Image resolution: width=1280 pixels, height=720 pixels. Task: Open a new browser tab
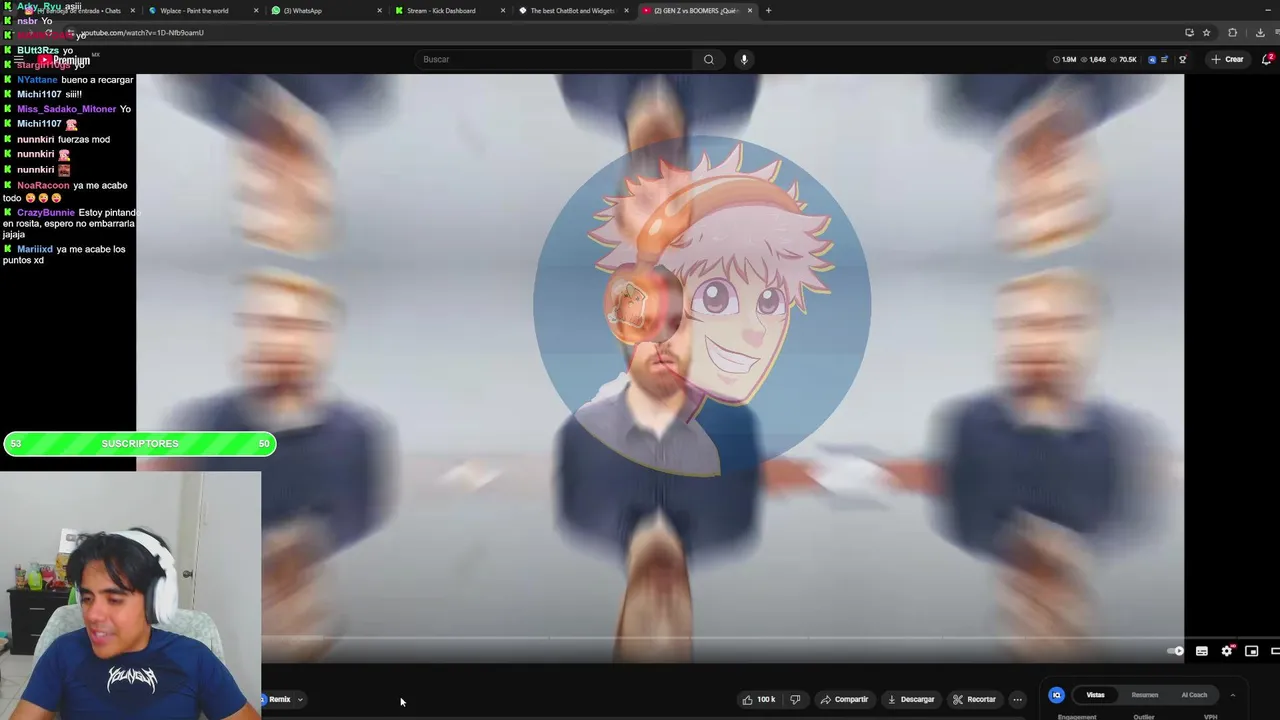pyautogui.click(x=768, y=11)
